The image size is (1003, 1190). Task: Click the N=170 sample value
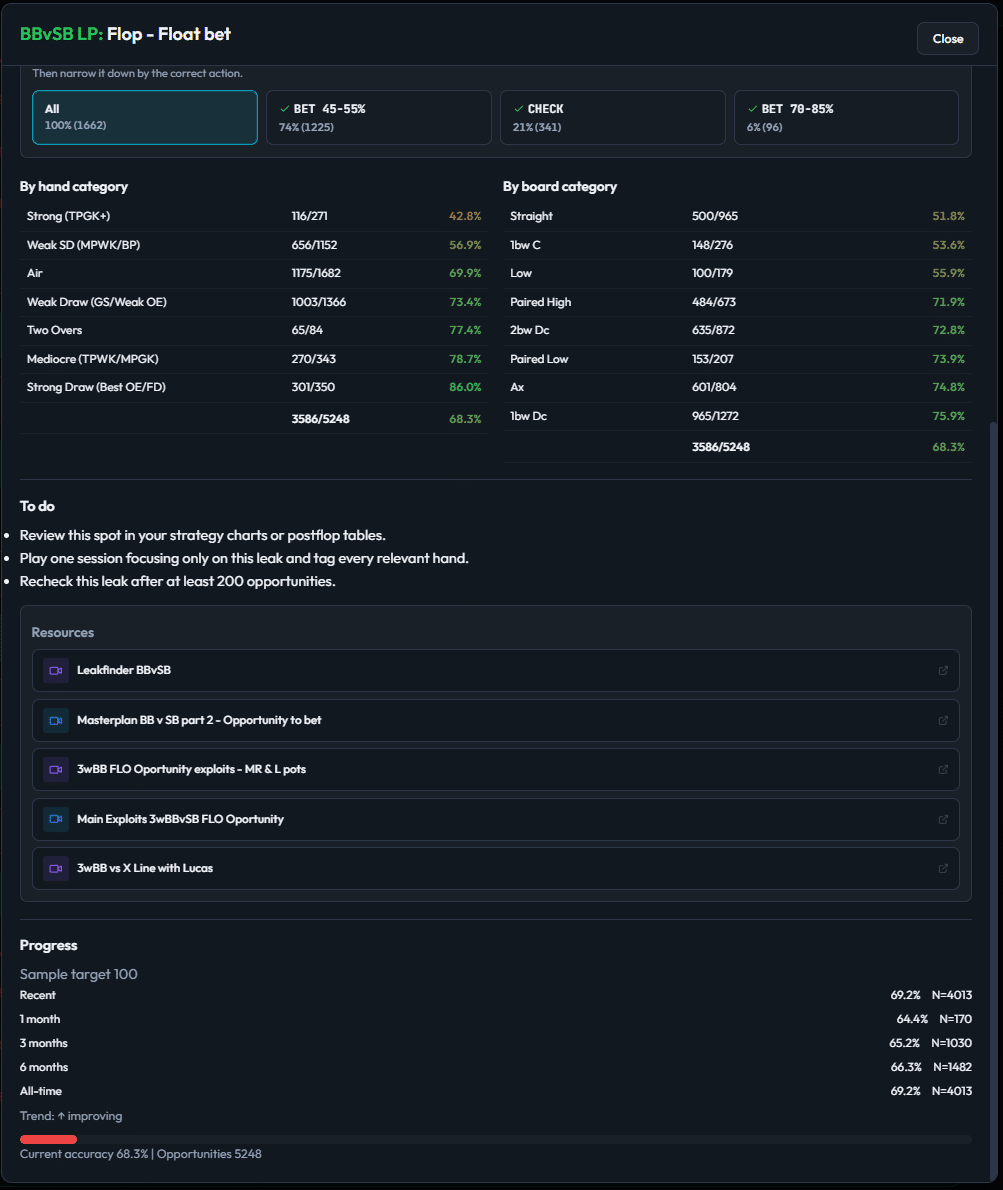click(x=955, y=1019)
